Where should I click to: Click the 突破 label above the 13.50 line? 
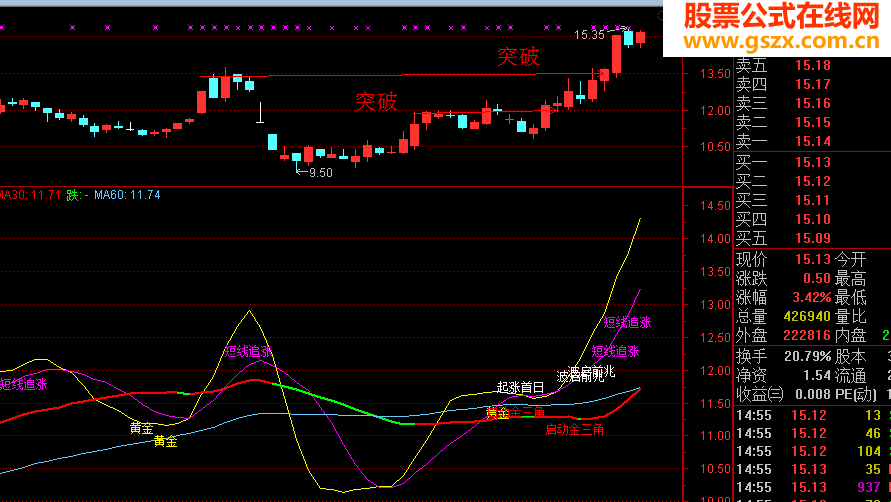coord(518,57)
